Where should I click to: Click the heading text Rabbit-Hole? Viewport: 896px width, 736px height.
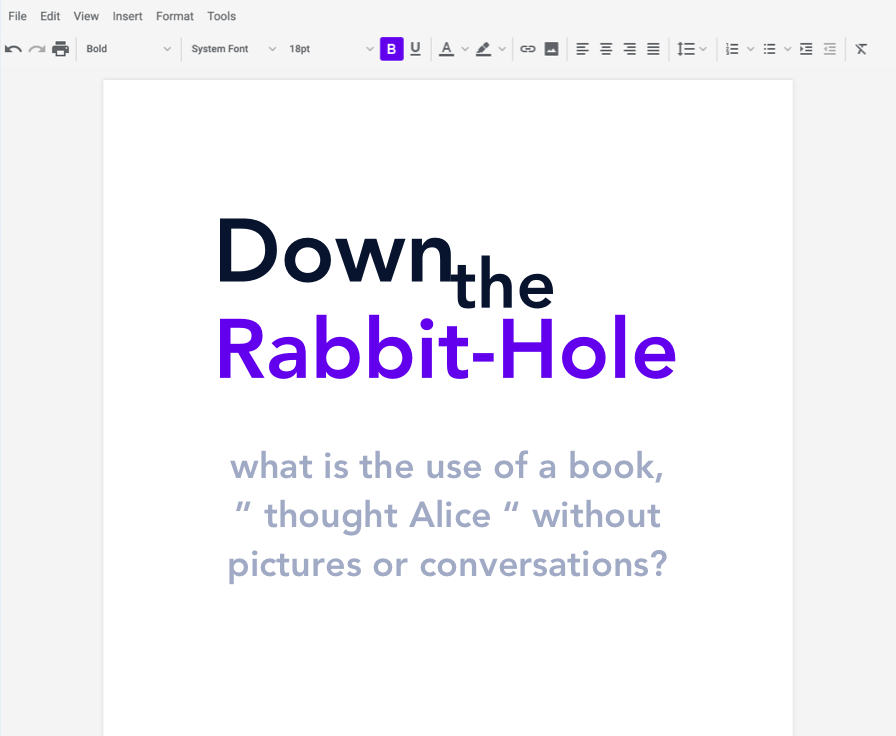click(447, 350)
